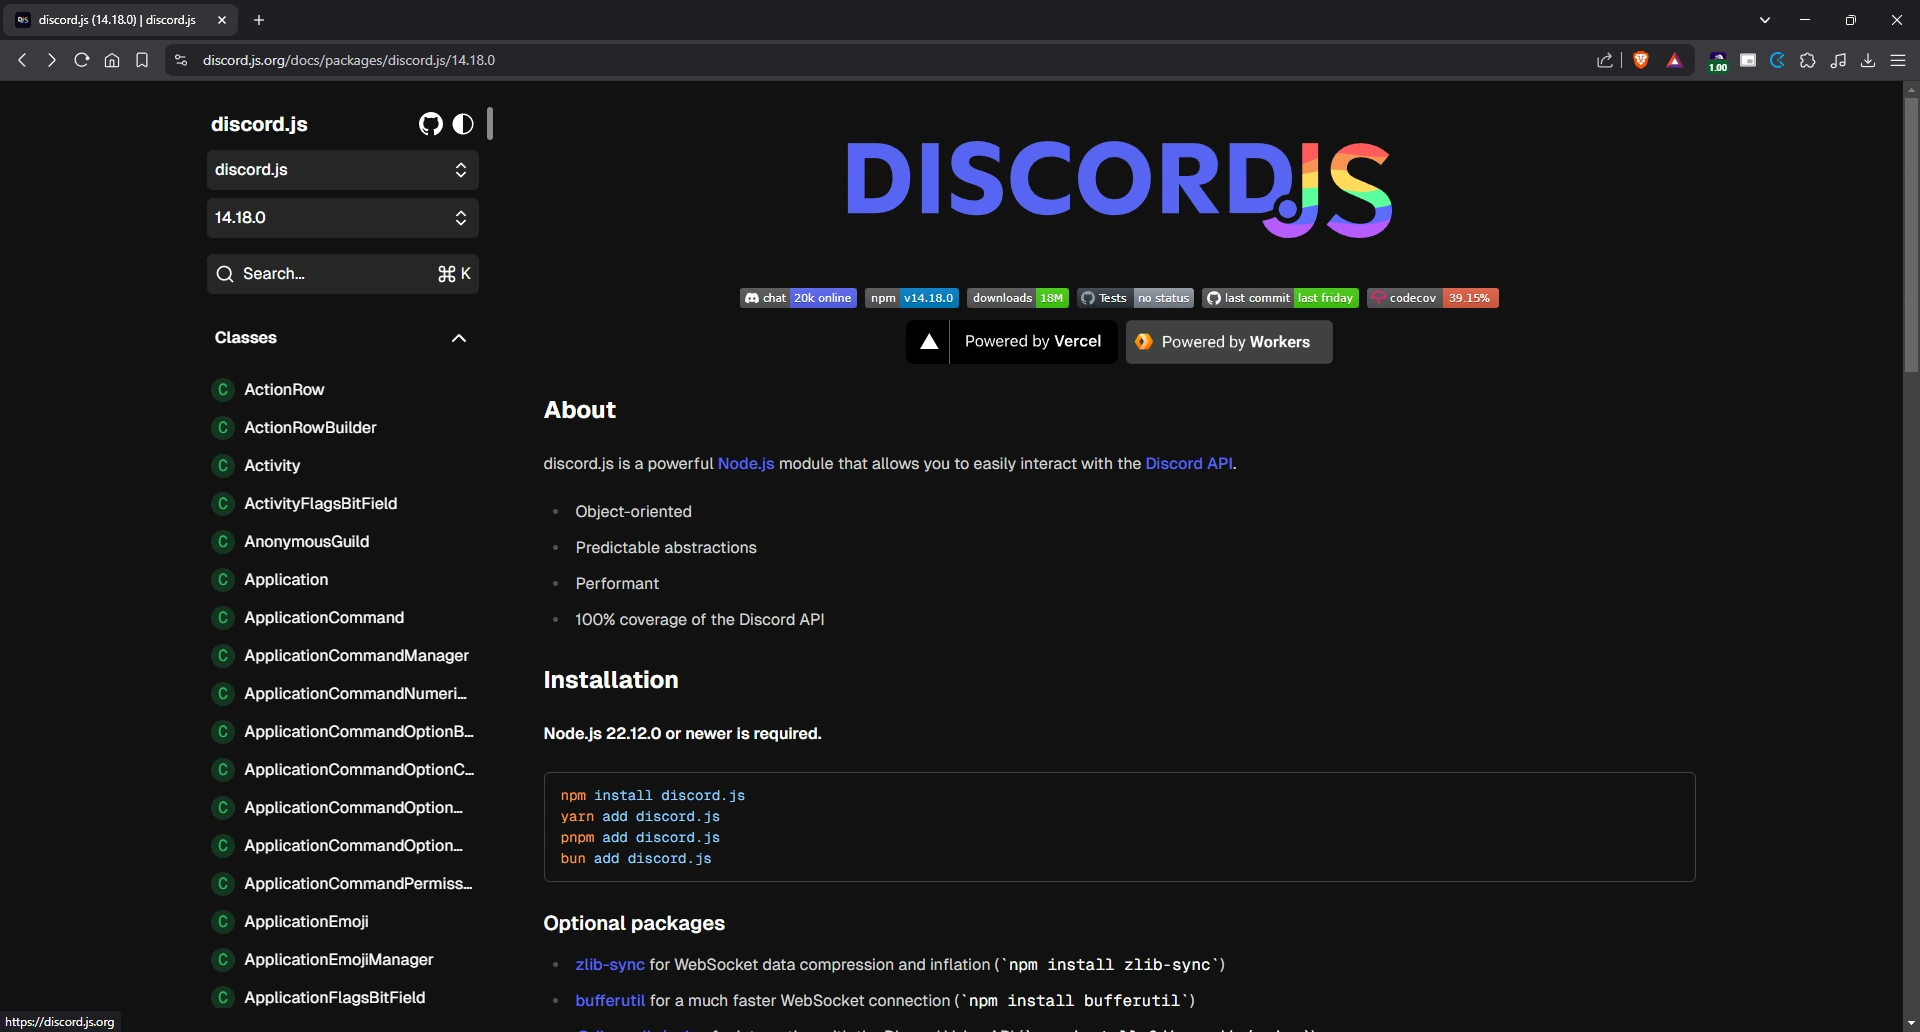Open a new browser tab
Viewport: 1920px width, 1032px height.
pyautogui.click(x=259, y=20)
